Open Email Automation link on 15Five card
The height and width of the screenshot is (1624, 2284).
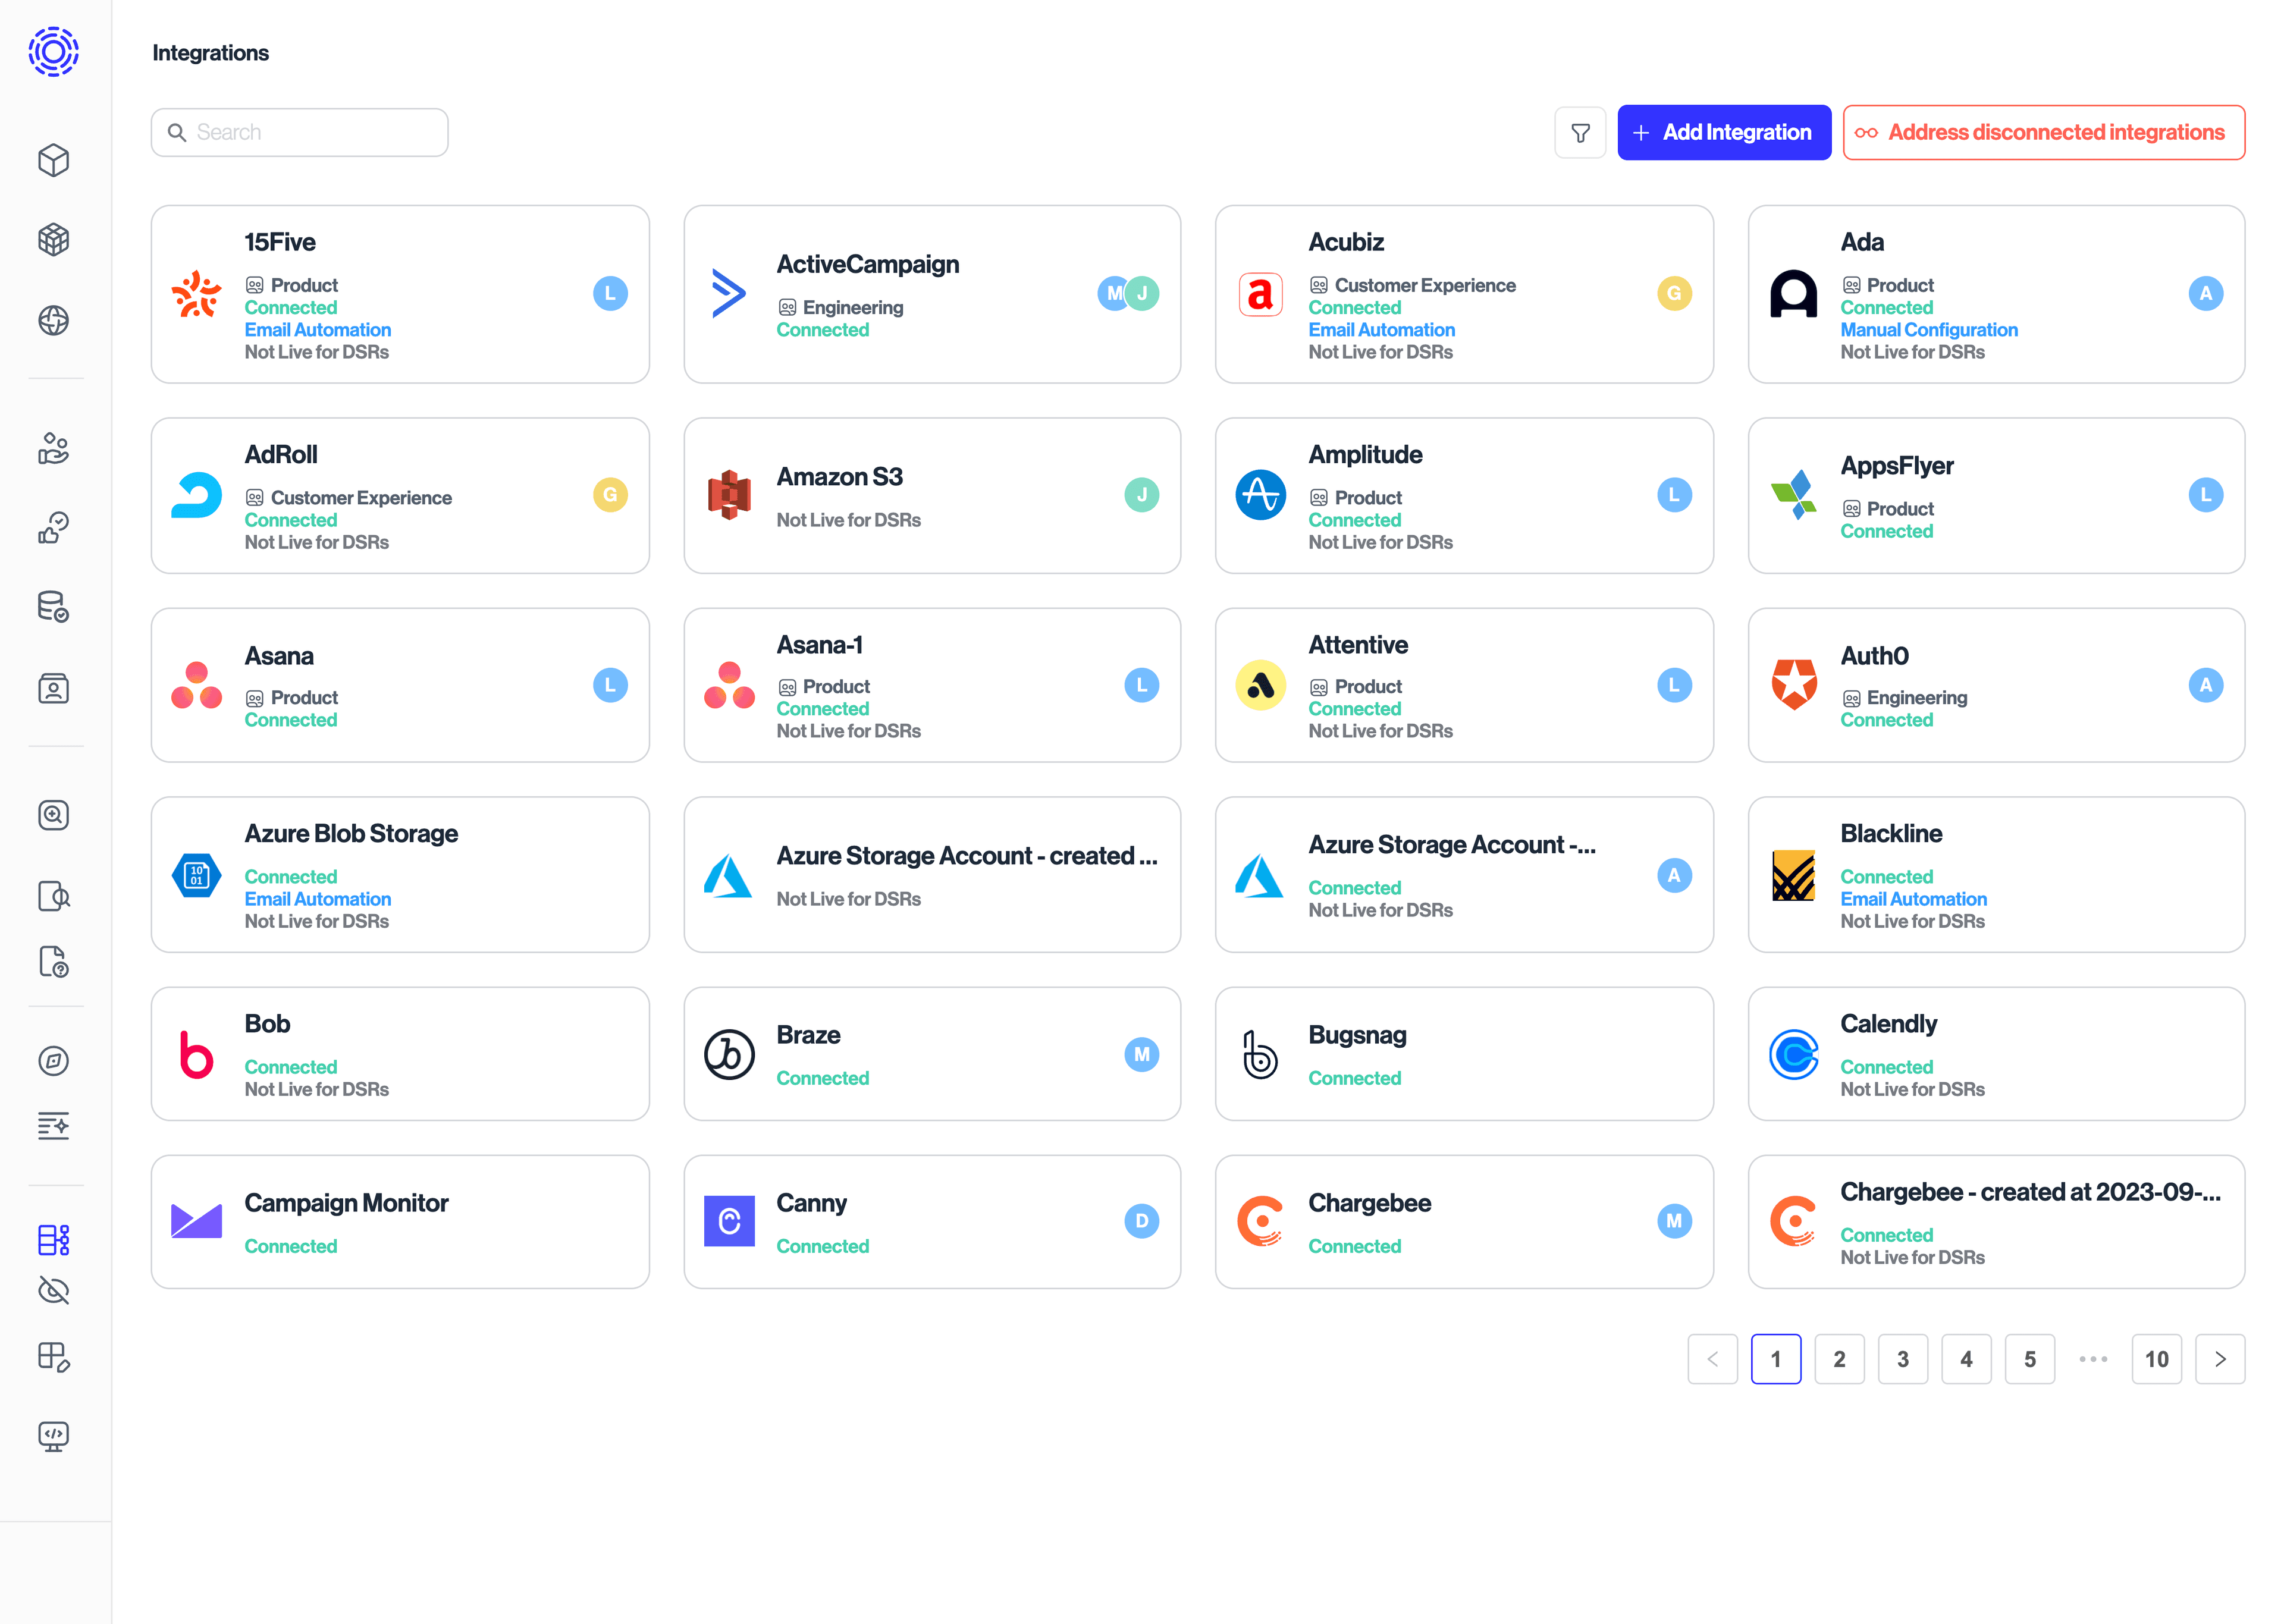point(317,329)
